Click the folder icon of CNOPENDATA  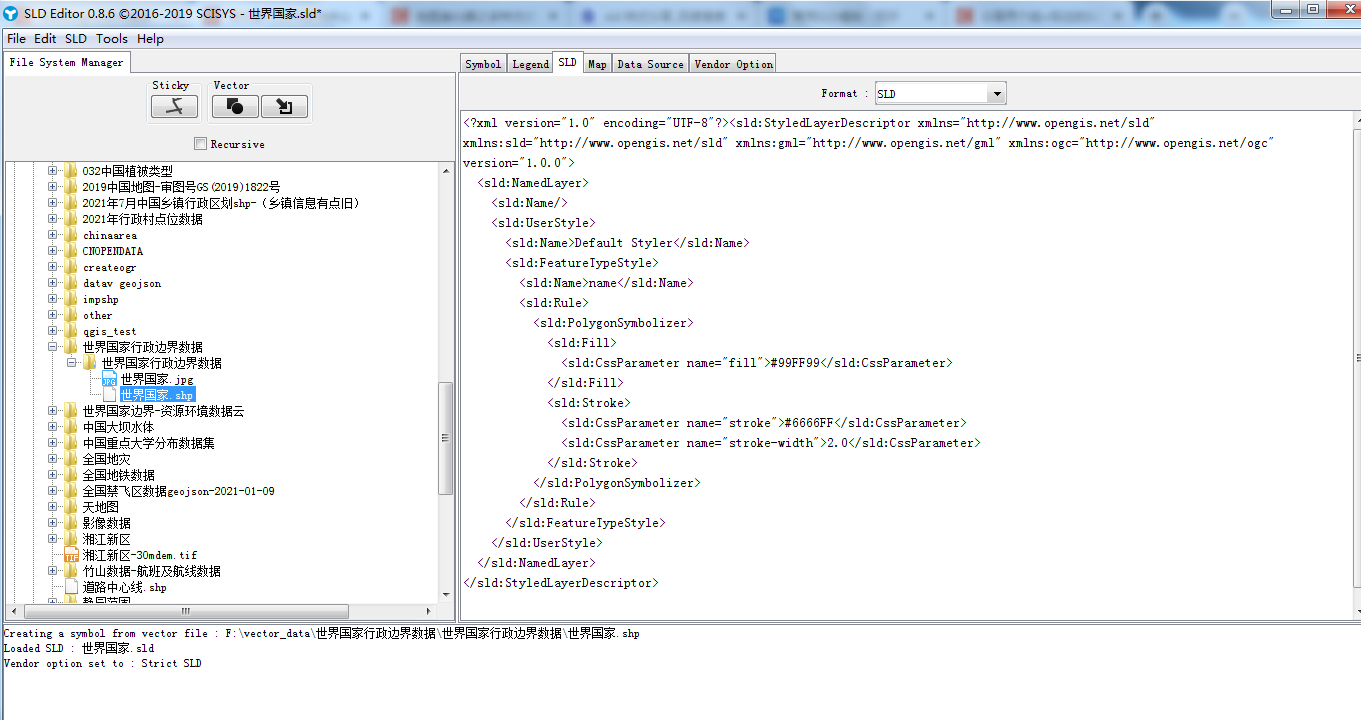click(x=71, y=251)
